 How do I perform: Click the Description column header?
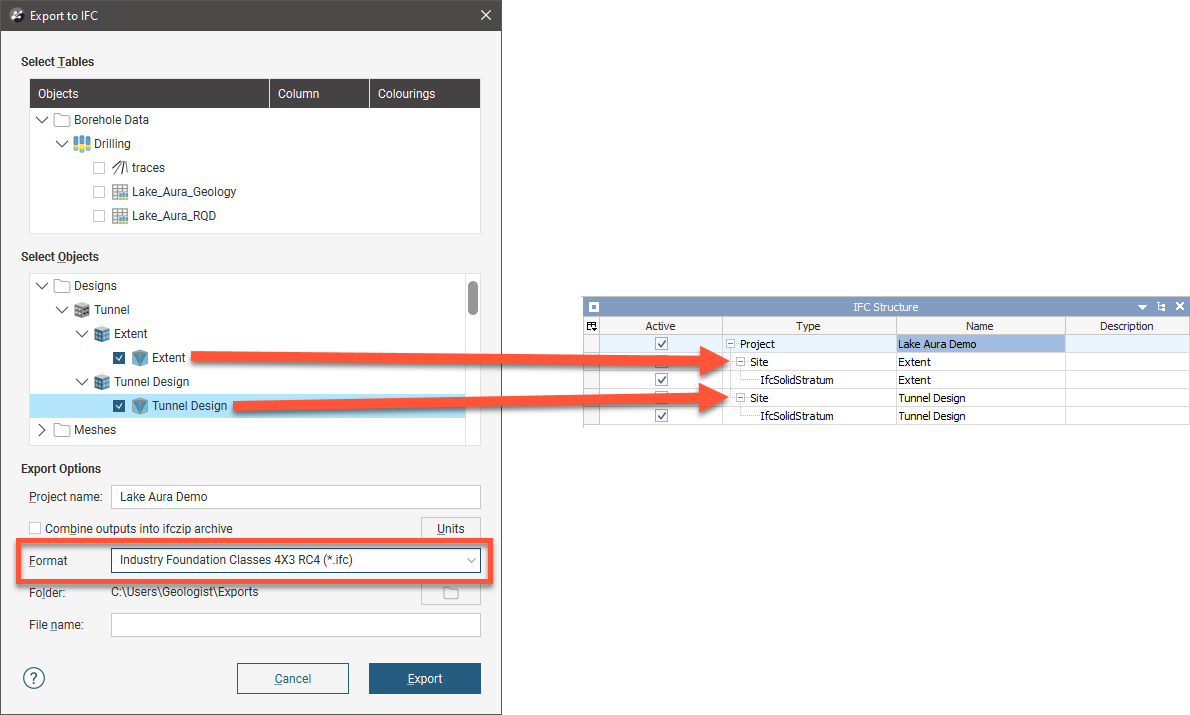1127,326
